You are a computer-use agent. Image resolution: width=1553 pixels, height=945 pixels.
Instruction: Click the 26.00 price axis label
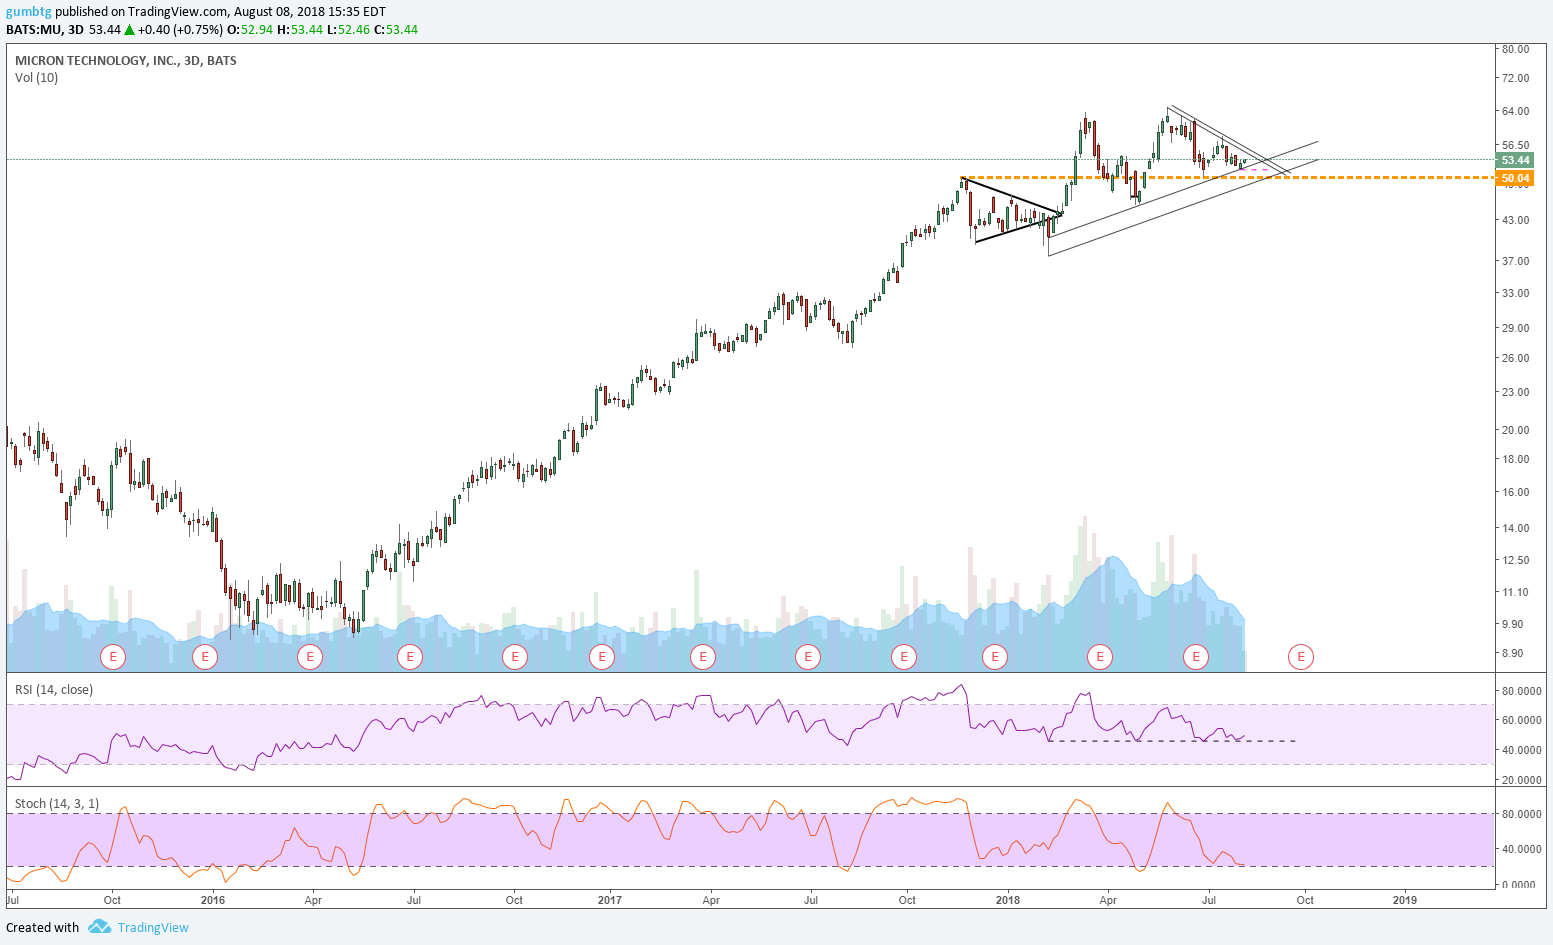(1515, 358)
